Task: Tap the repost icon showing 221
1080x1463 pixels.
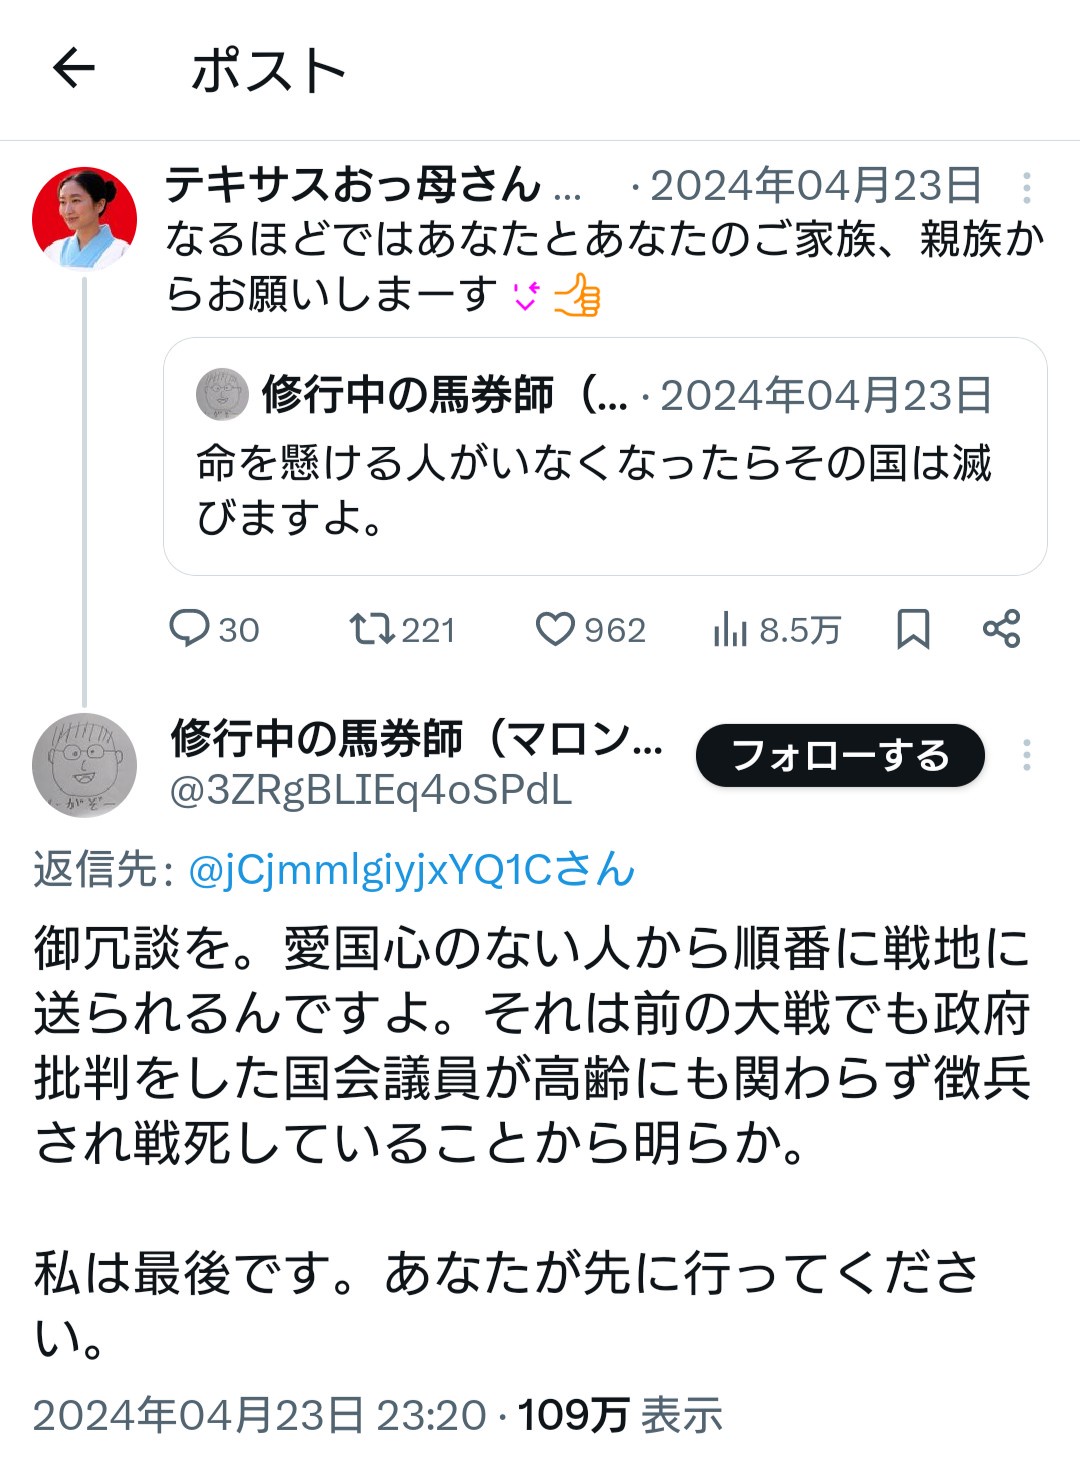Action: [x=371, y=629]
